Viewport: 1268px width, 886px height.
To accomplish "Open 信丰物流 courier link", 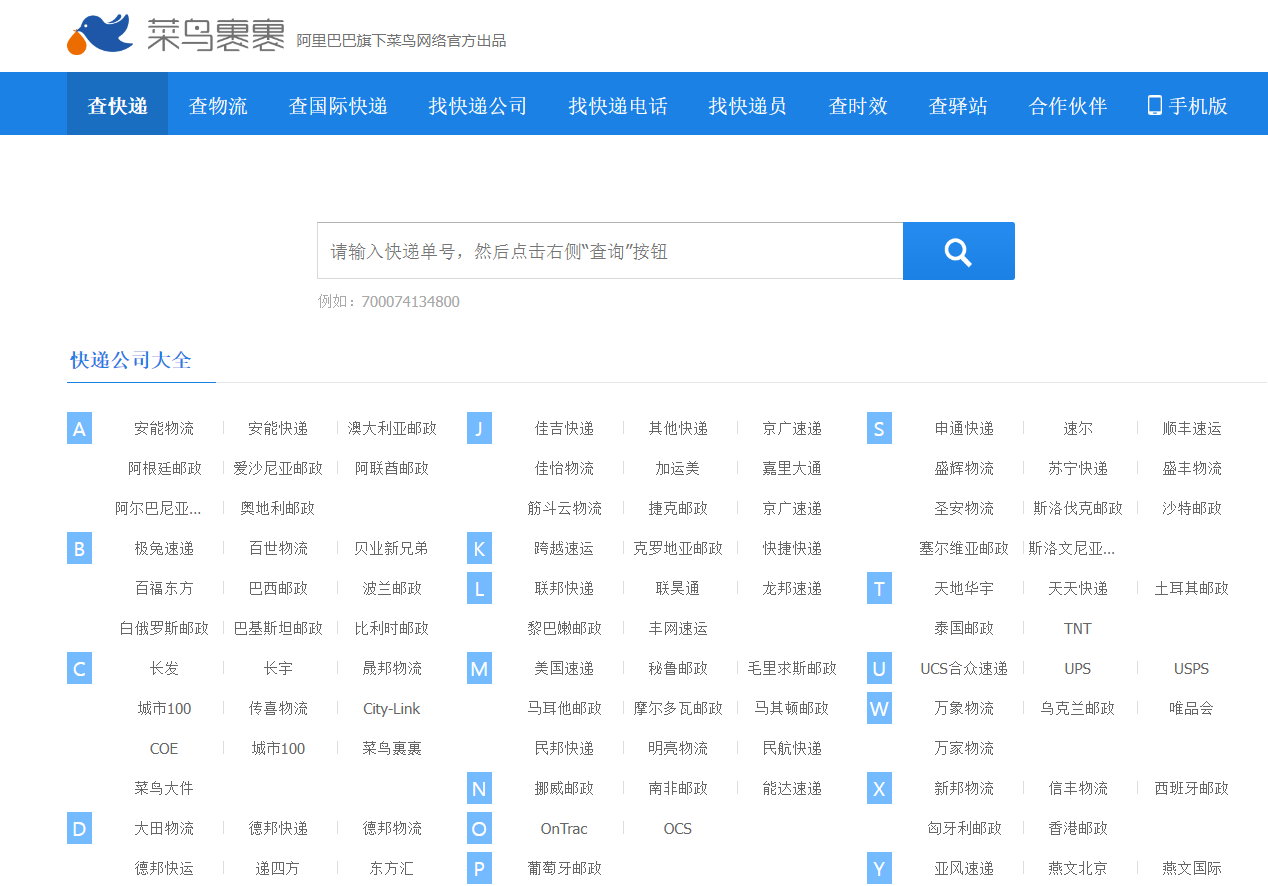I will (x=1078, y=788).
